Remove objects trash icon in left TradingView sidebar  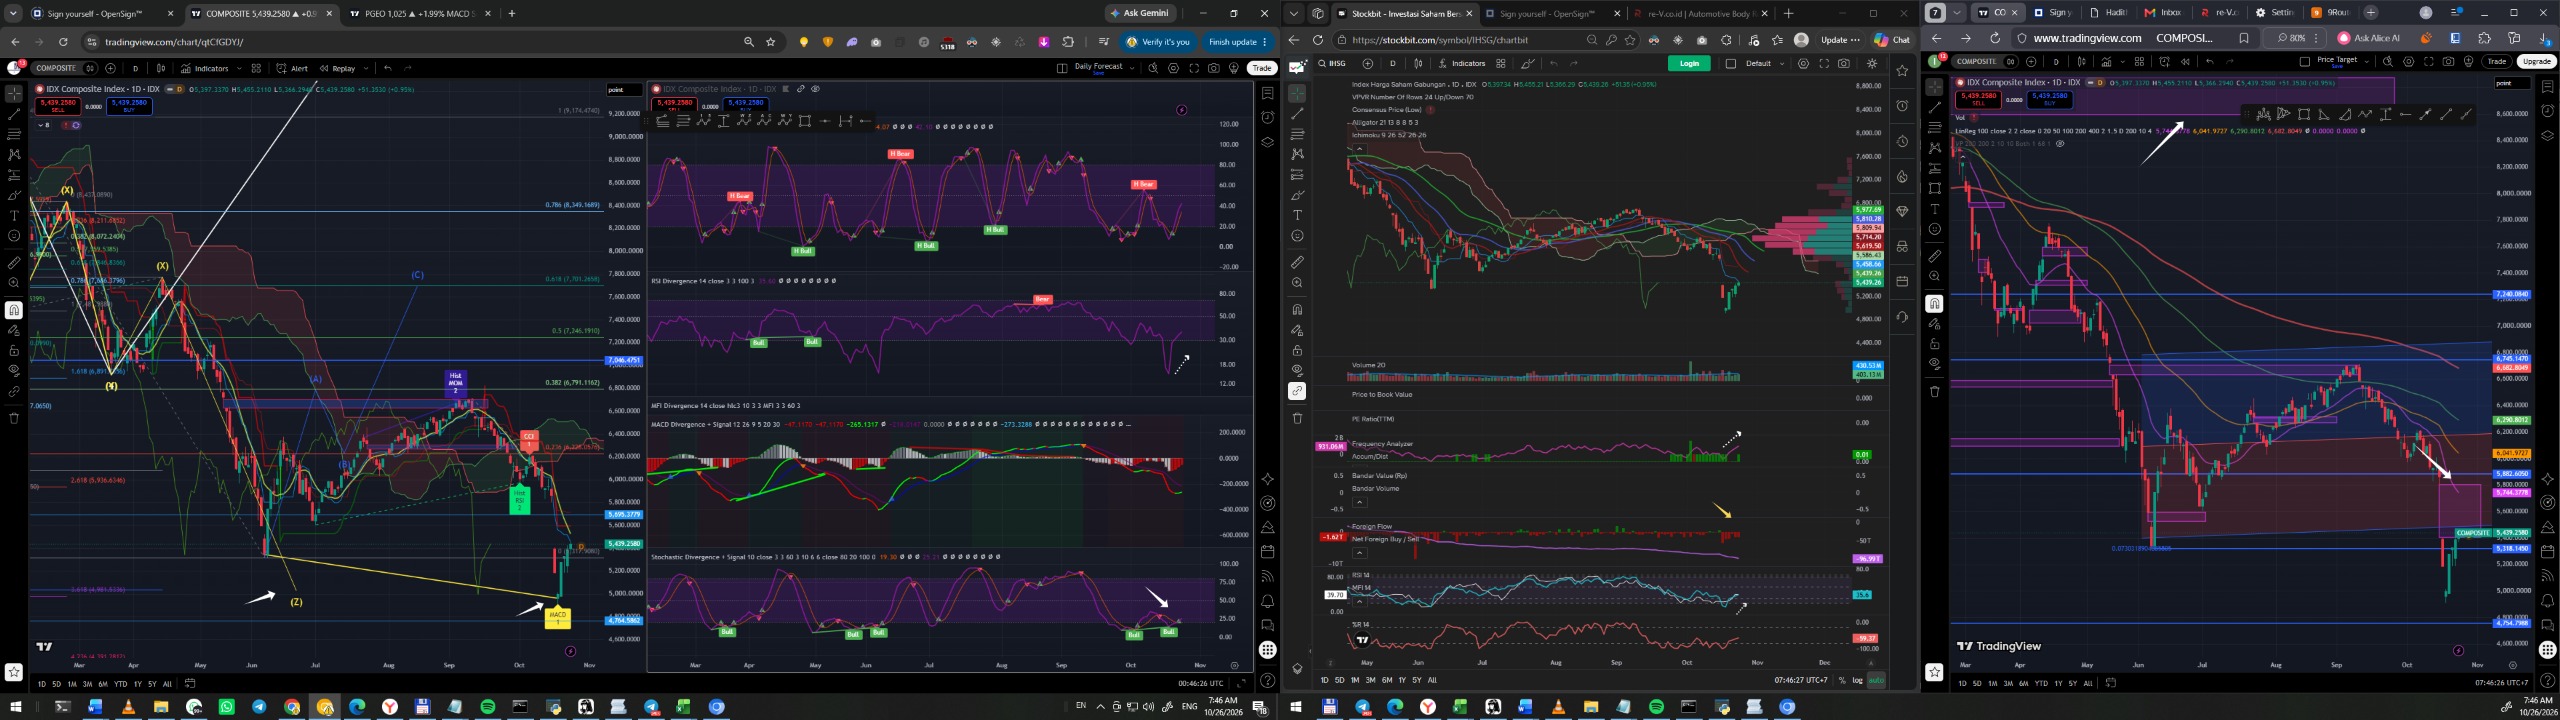(x=14, y=418)
